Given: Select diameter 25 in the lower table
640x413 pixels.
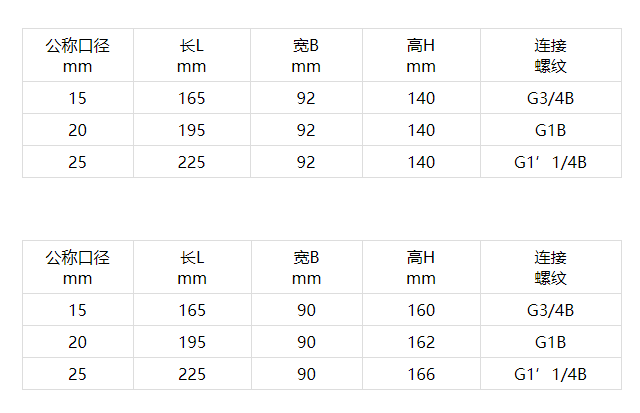Looking at the screenshot, I should (77, 374).
